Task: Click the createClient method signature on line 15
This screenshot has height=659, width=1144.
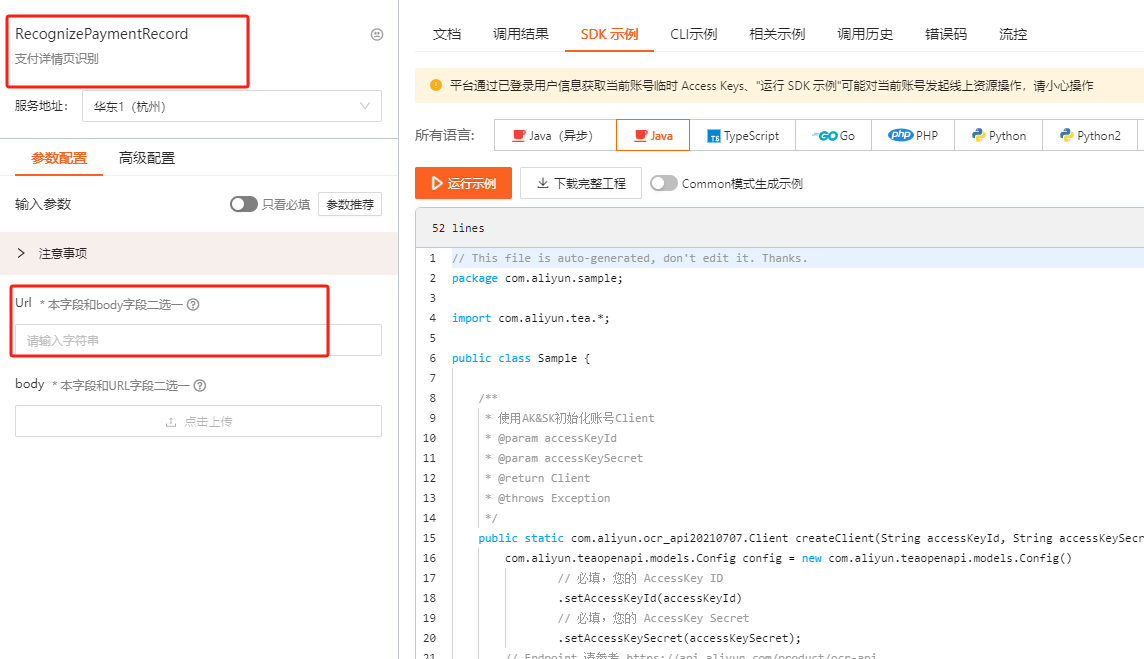Action: coord(811,538)
